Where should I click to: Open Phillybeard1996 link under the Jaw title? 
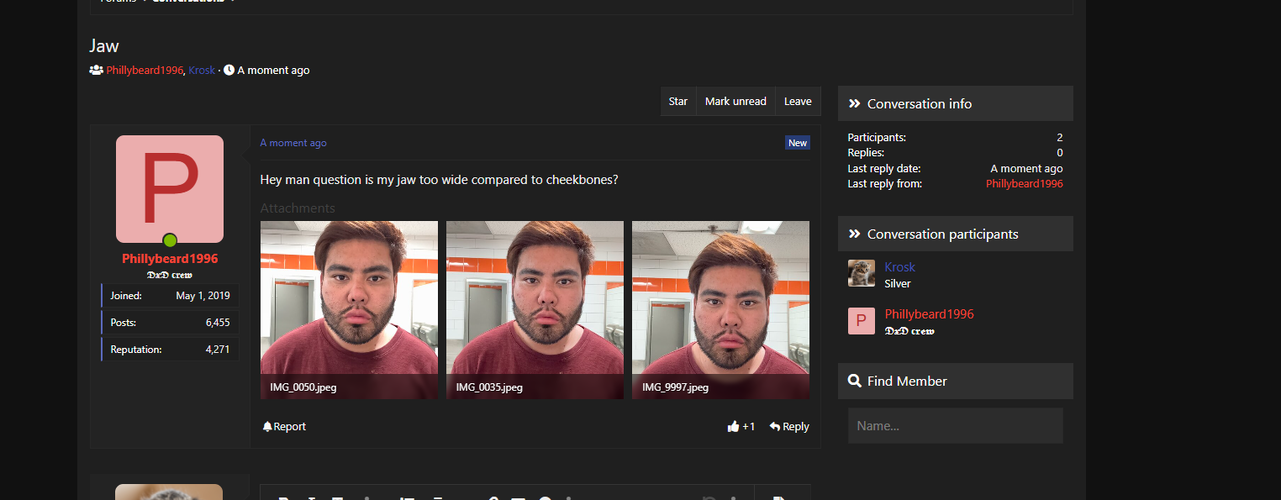click(145, 70)
